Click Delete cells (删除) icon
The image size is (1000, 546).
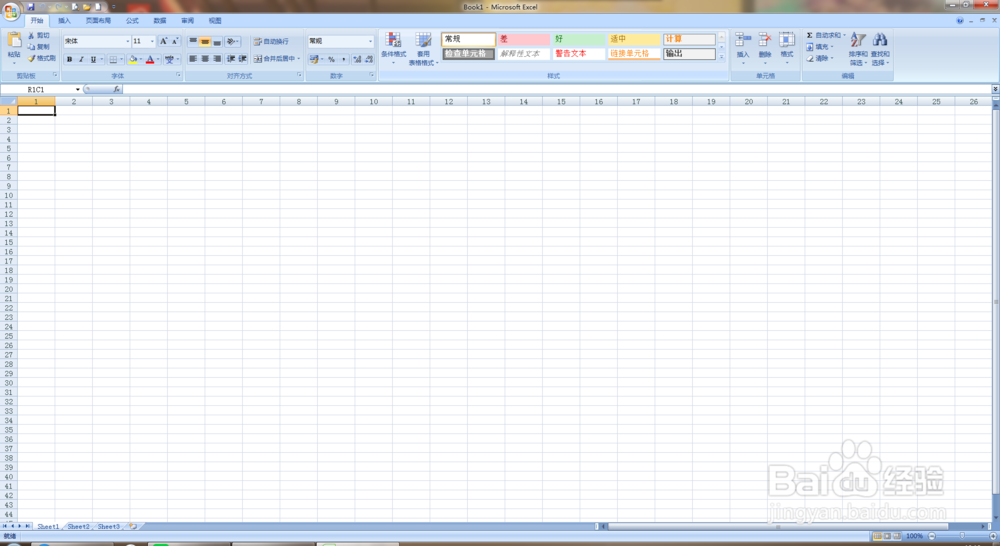(765, 46)
